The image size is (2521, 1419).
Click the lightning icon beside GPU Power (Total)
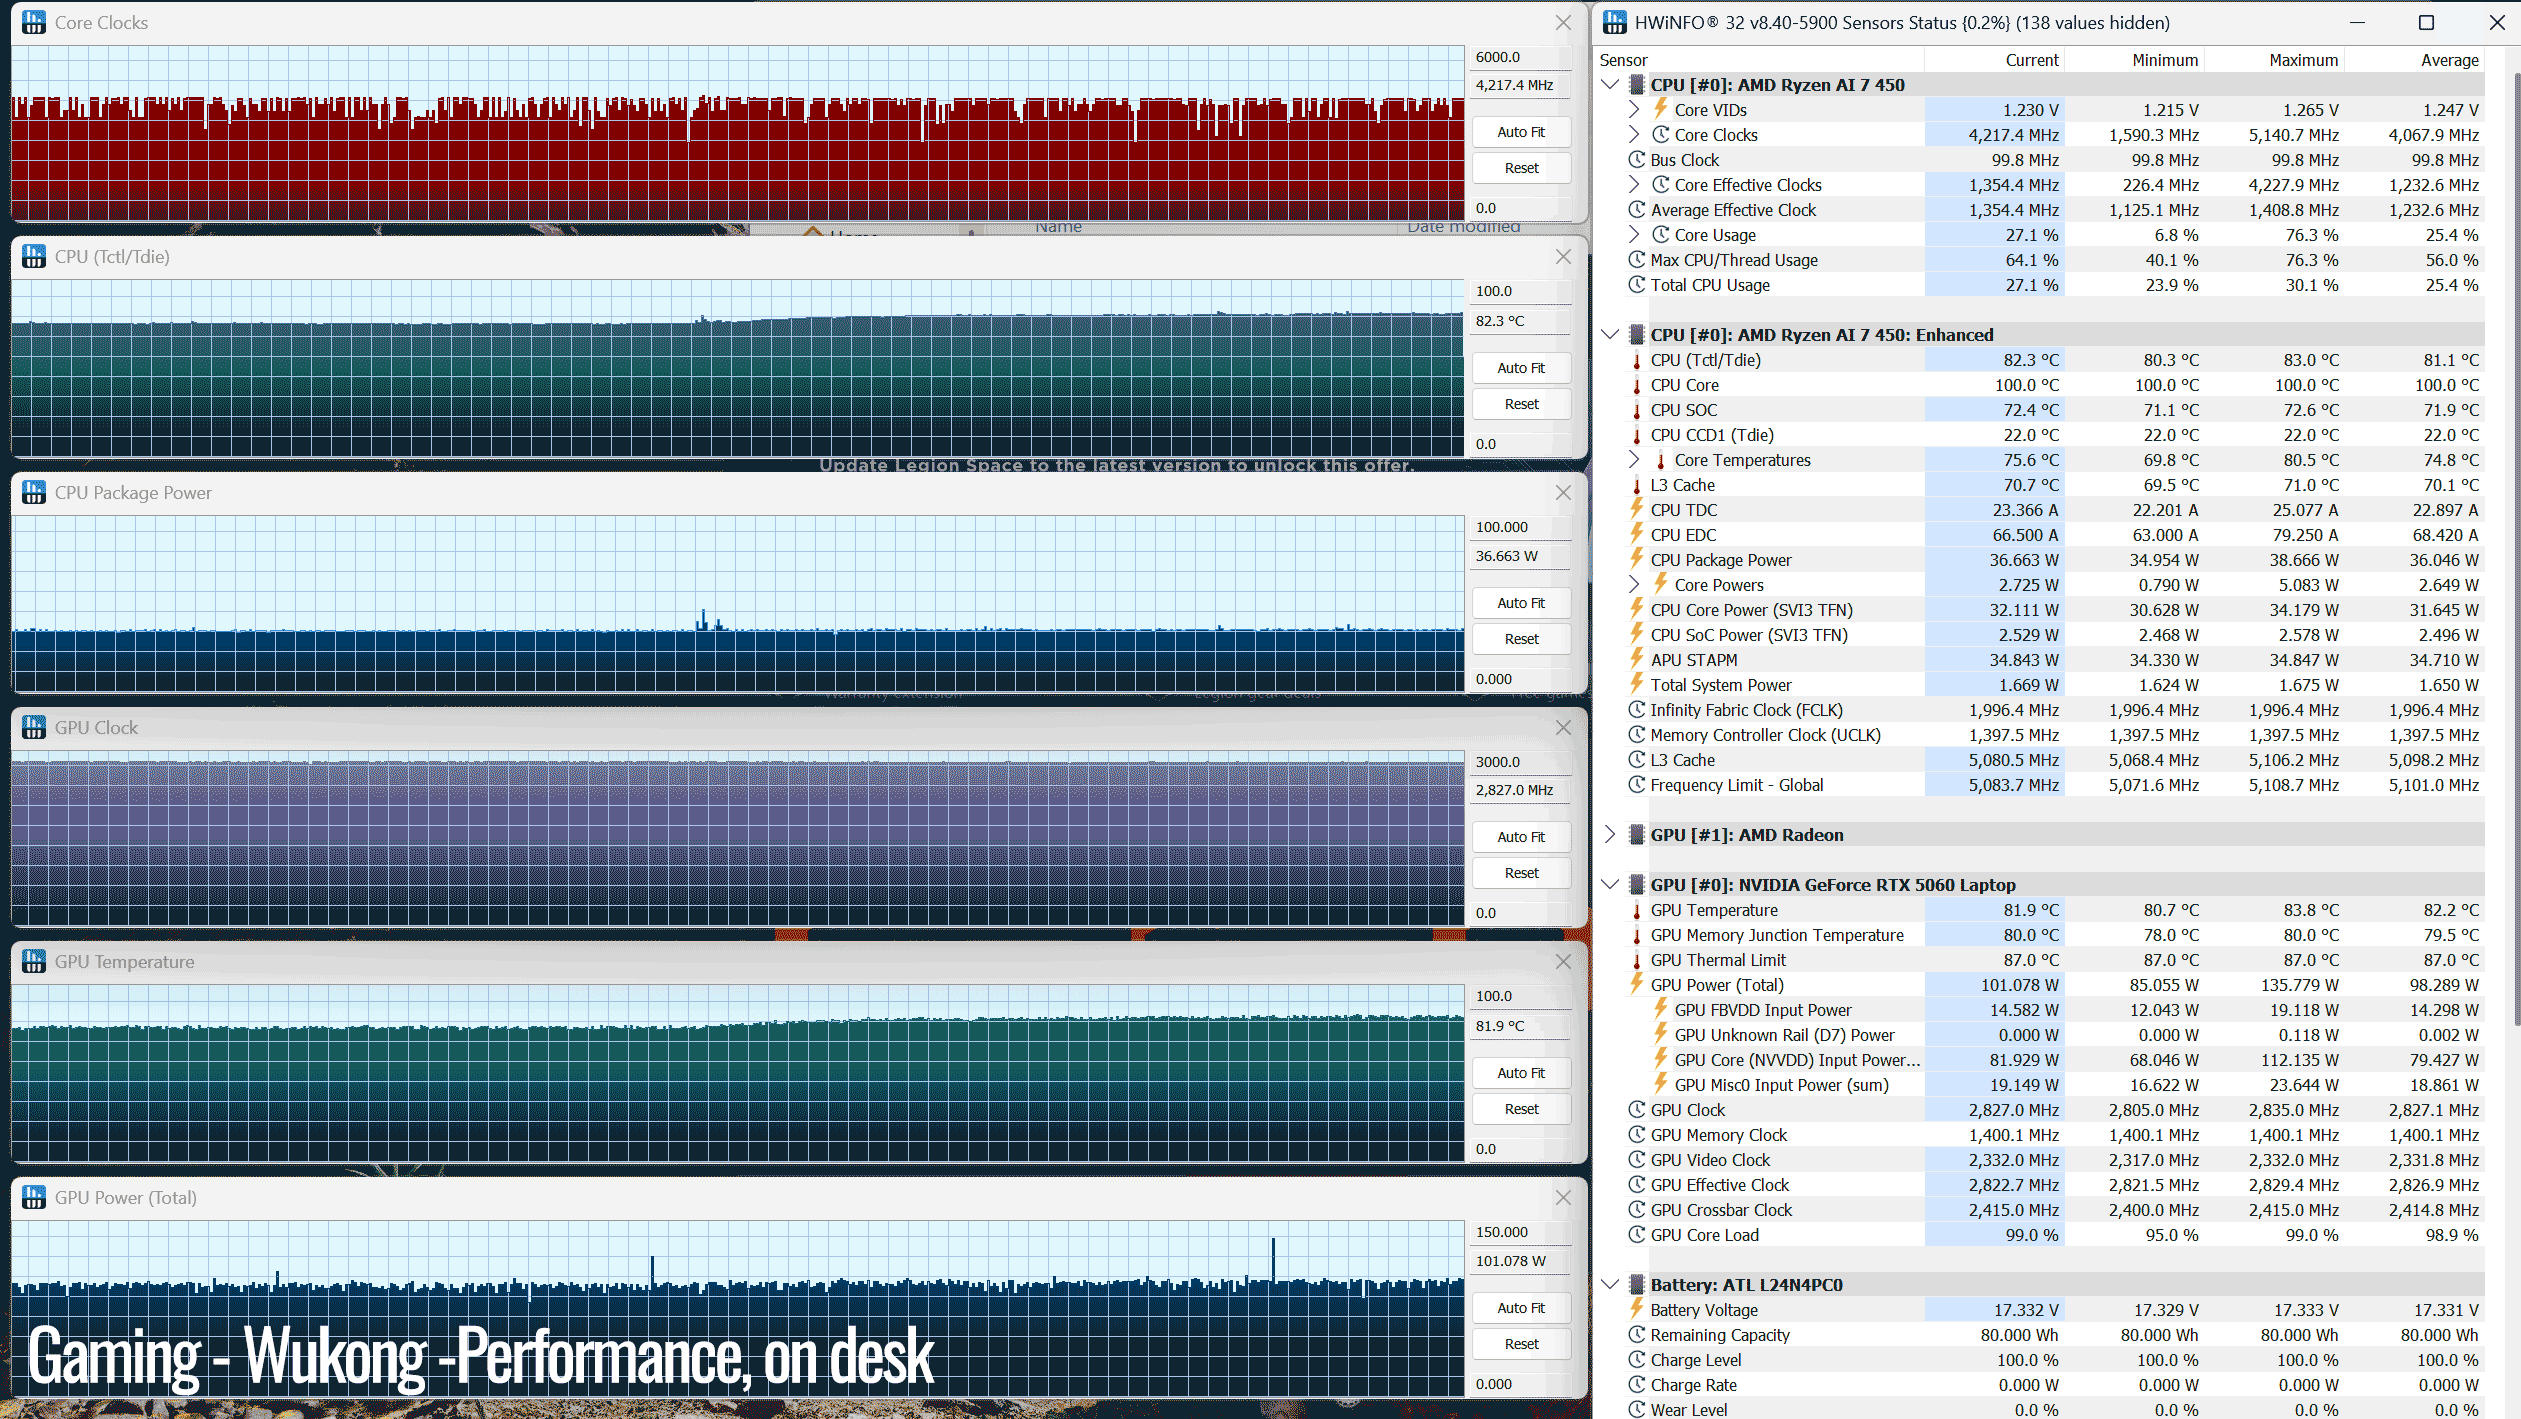[x=1637, y=984]
